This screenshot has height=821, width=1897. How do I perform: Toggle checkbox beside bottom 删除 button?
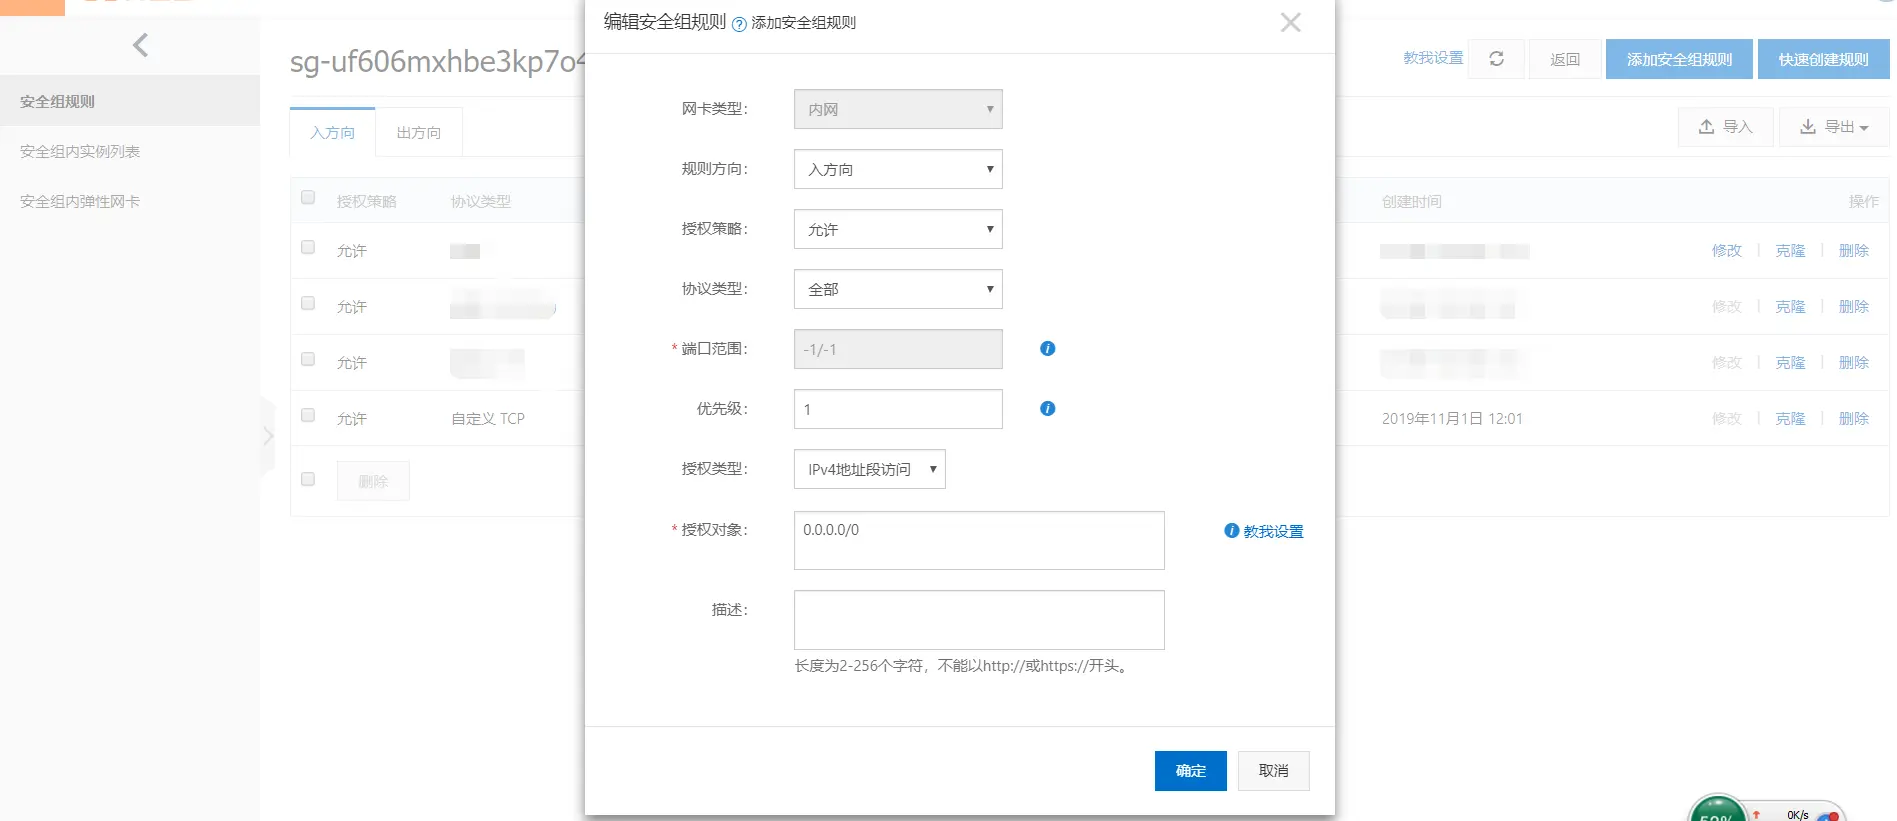tap(308, 479)
